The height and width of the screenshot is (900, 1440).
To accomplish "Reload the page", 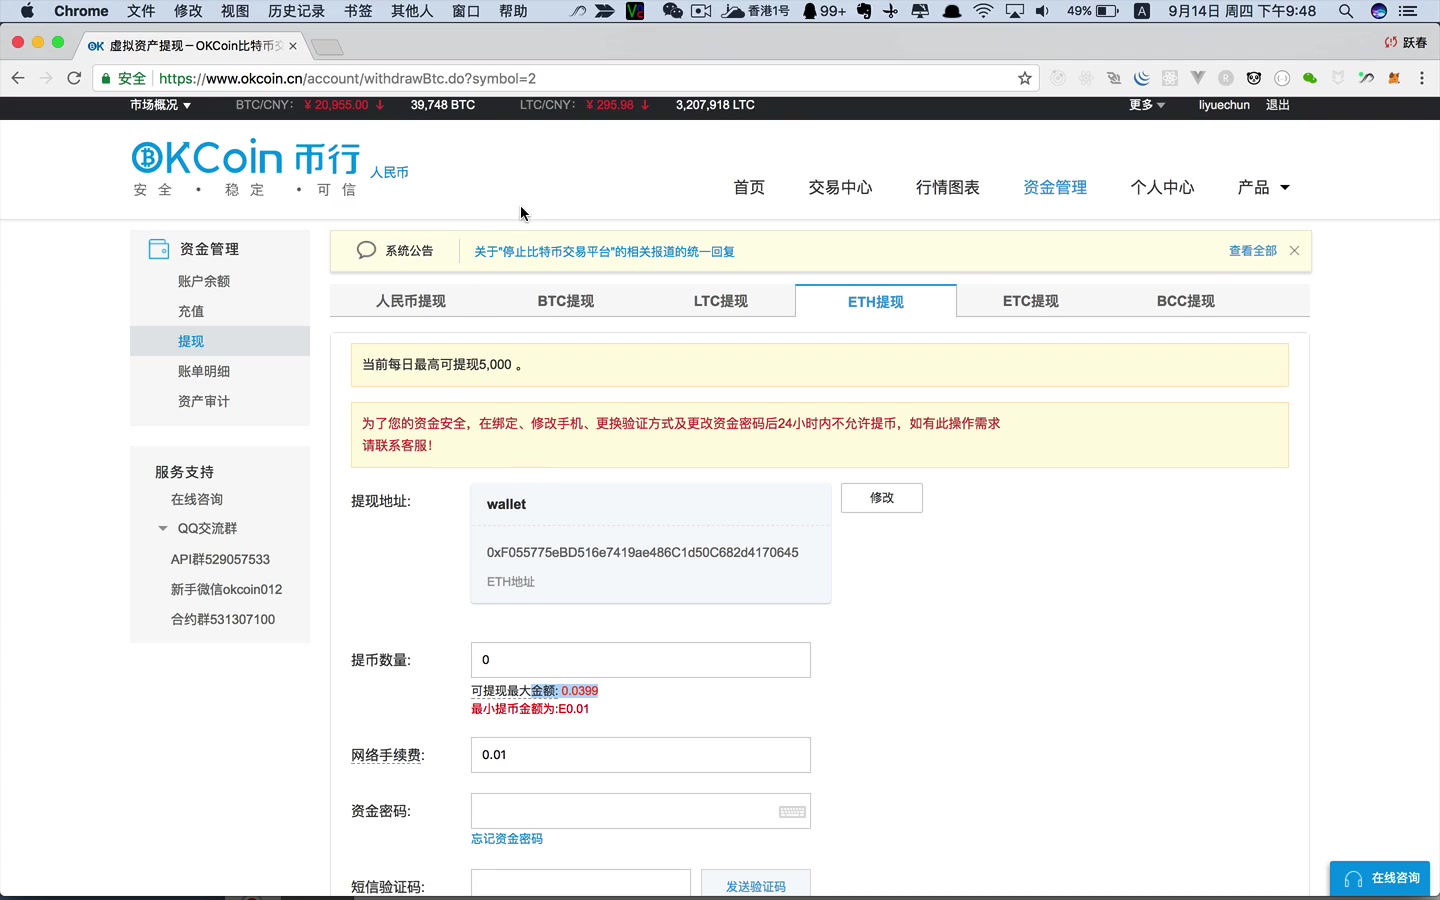I will 74,78.
